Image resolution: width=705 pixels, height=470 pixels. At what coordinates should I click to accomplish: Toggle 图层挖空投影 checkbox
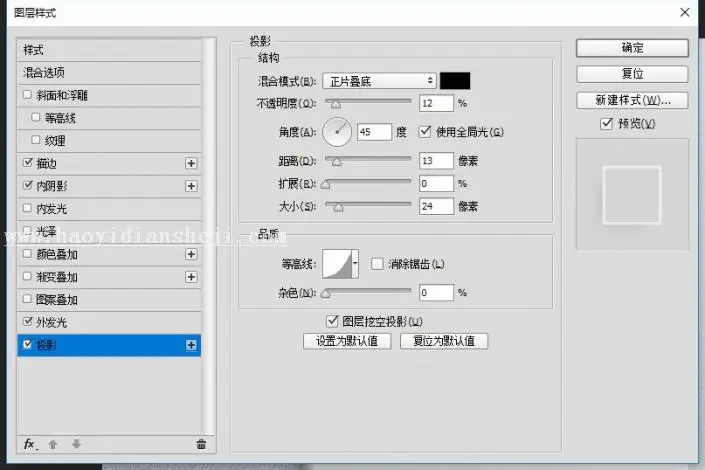pos(332,321)
